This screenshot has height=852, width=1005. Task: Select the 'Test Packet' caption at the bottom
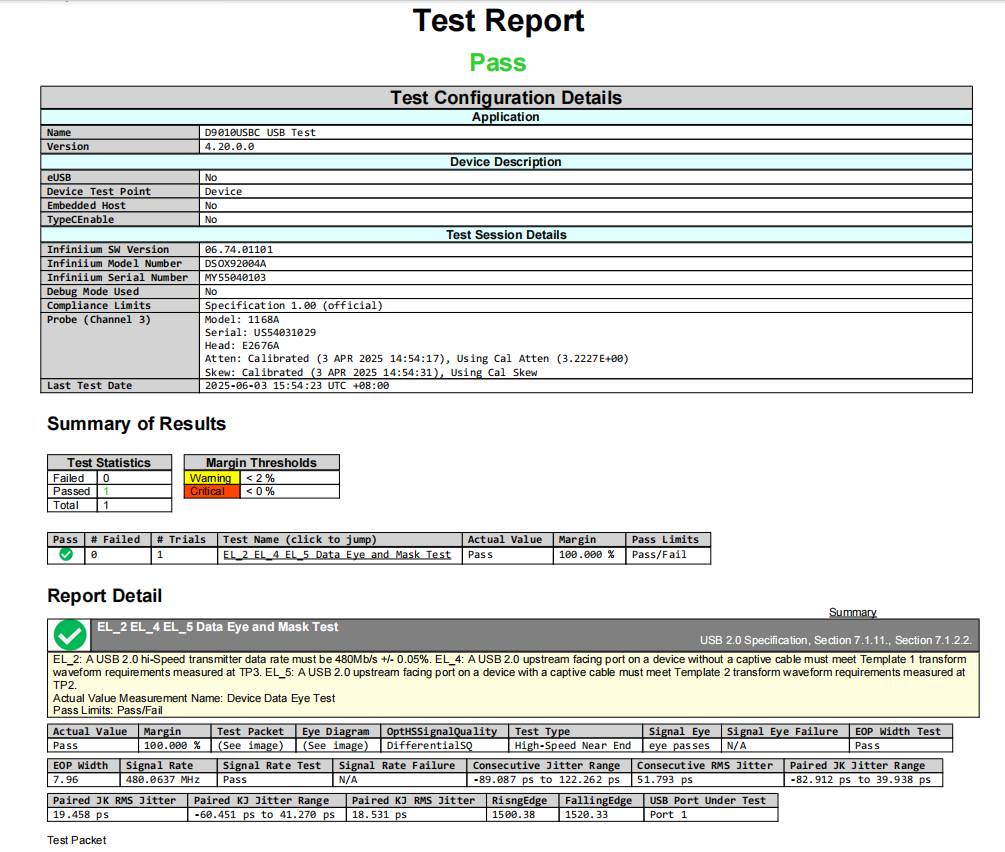tap(76, 840)
